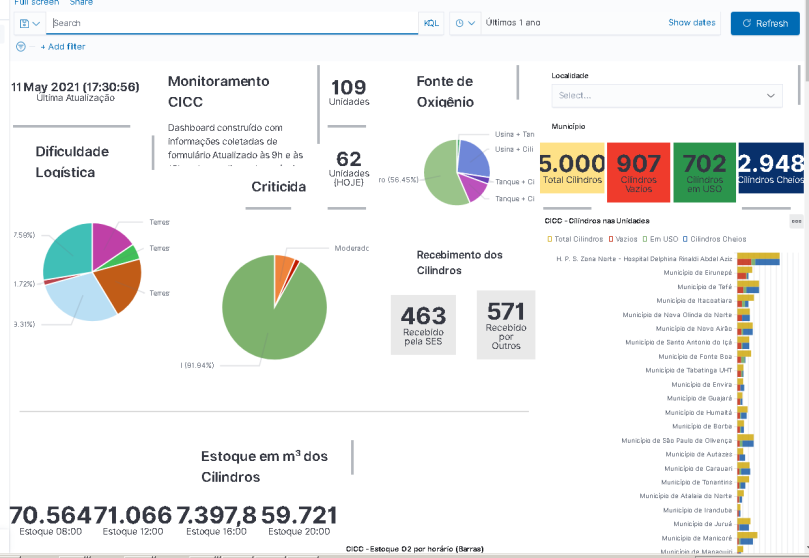Screen dimensions: 809x558
Task: Click the Município de Tefé label
Action: [x=704, y=287]
